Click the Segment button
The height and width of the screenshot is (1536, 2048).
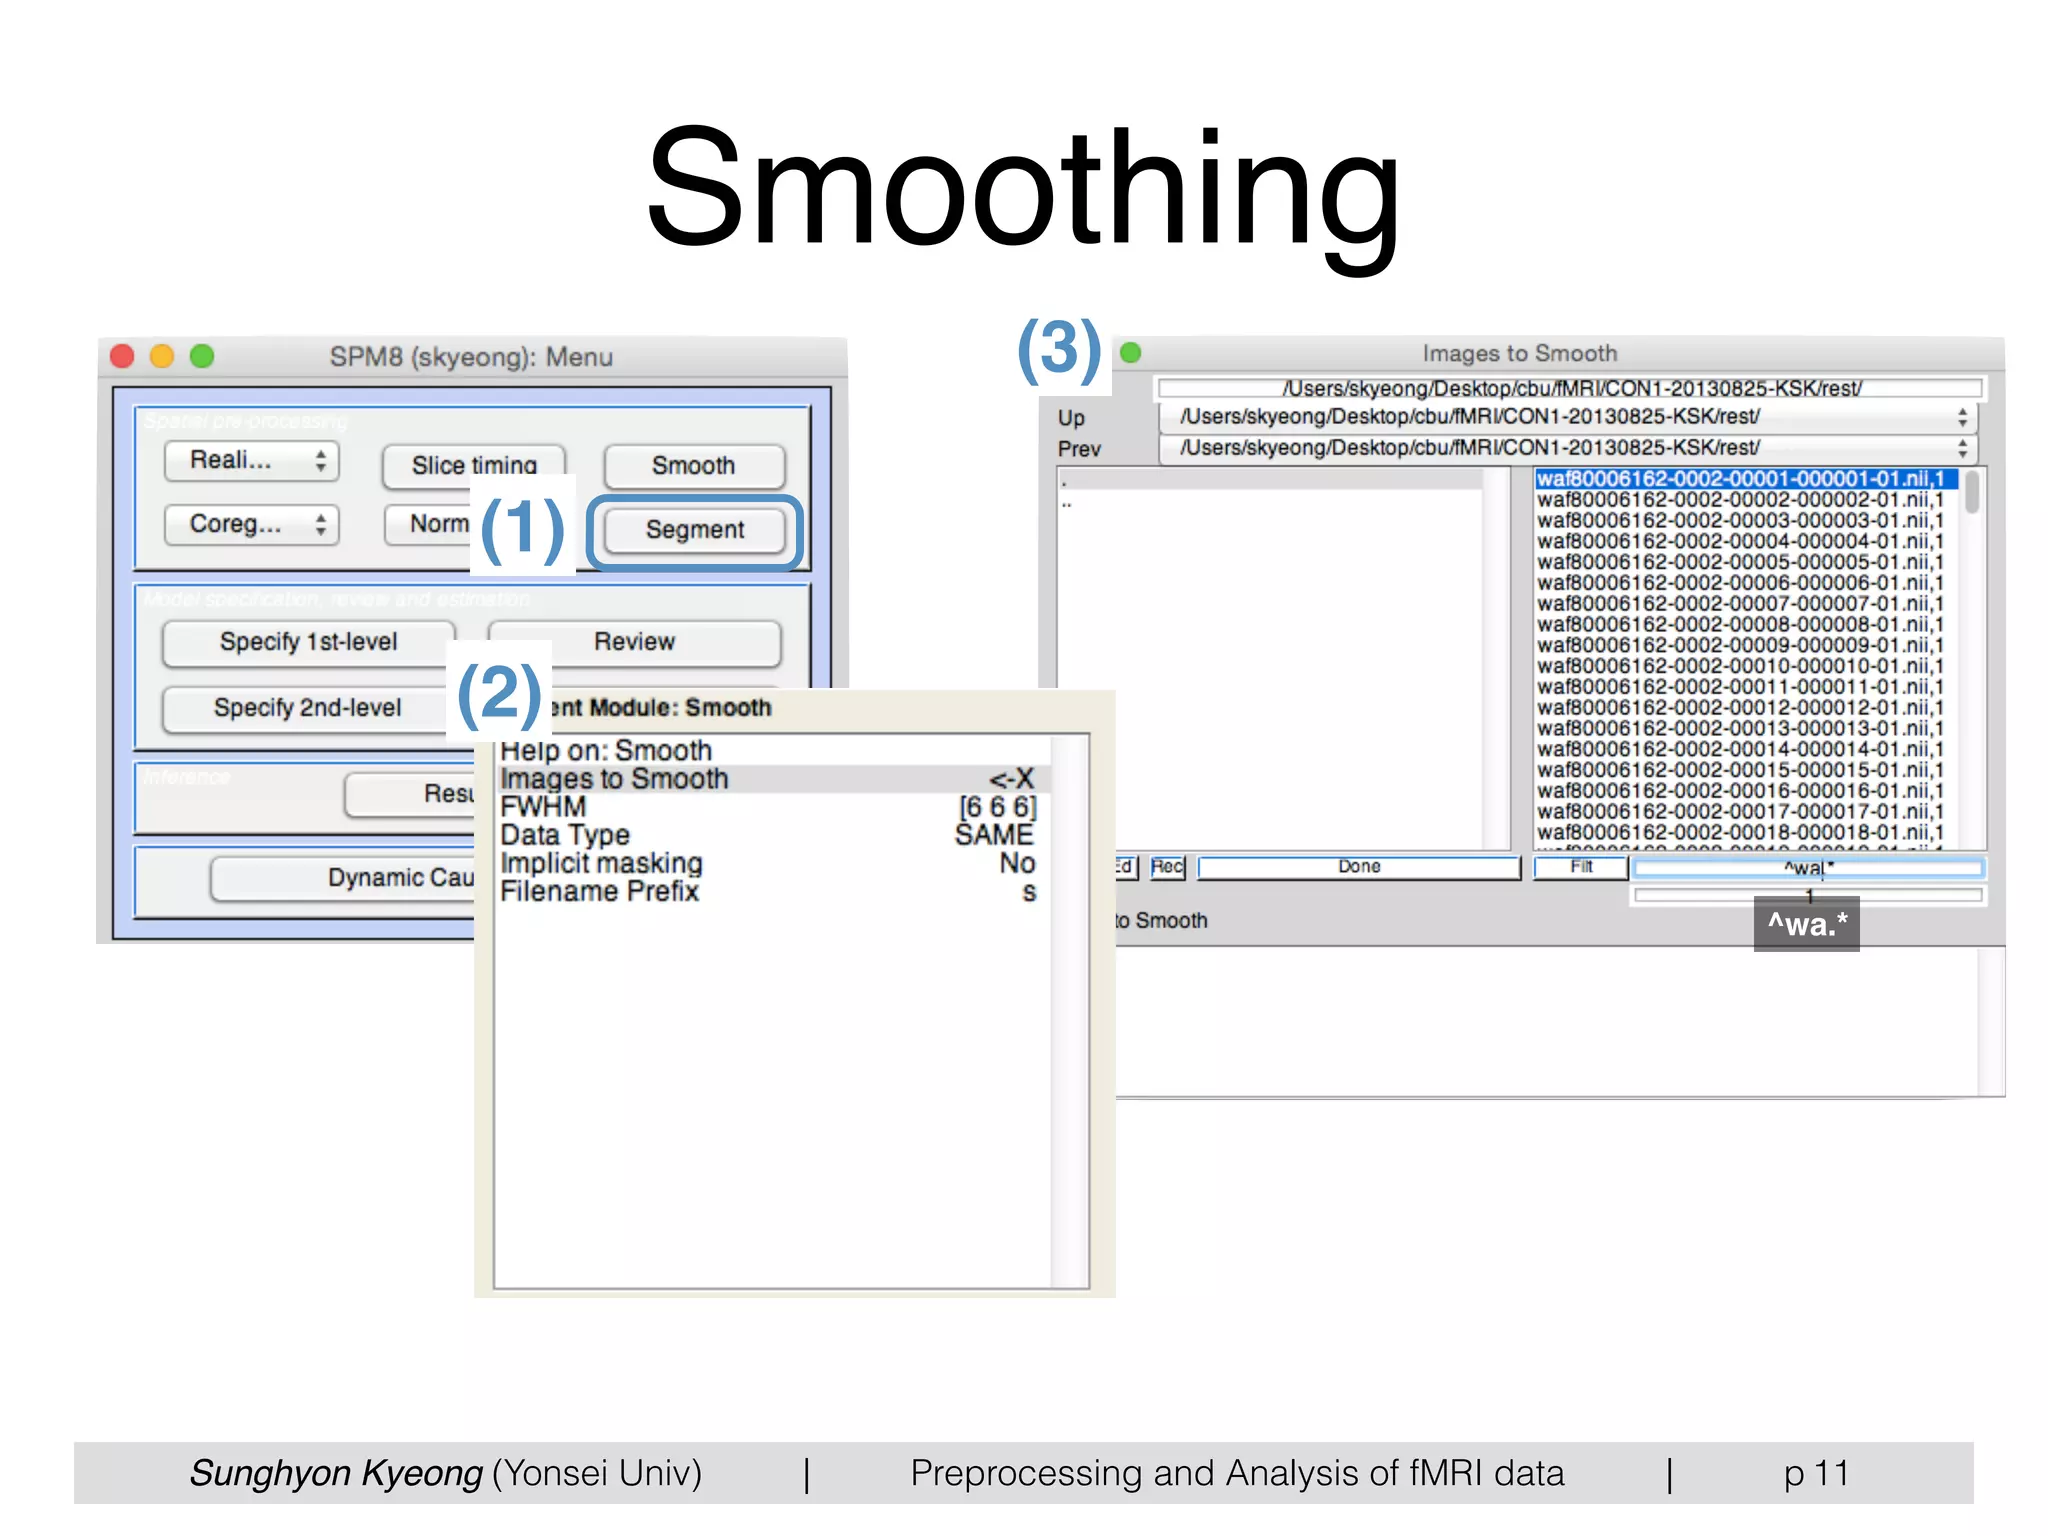(x=695, y=530)
